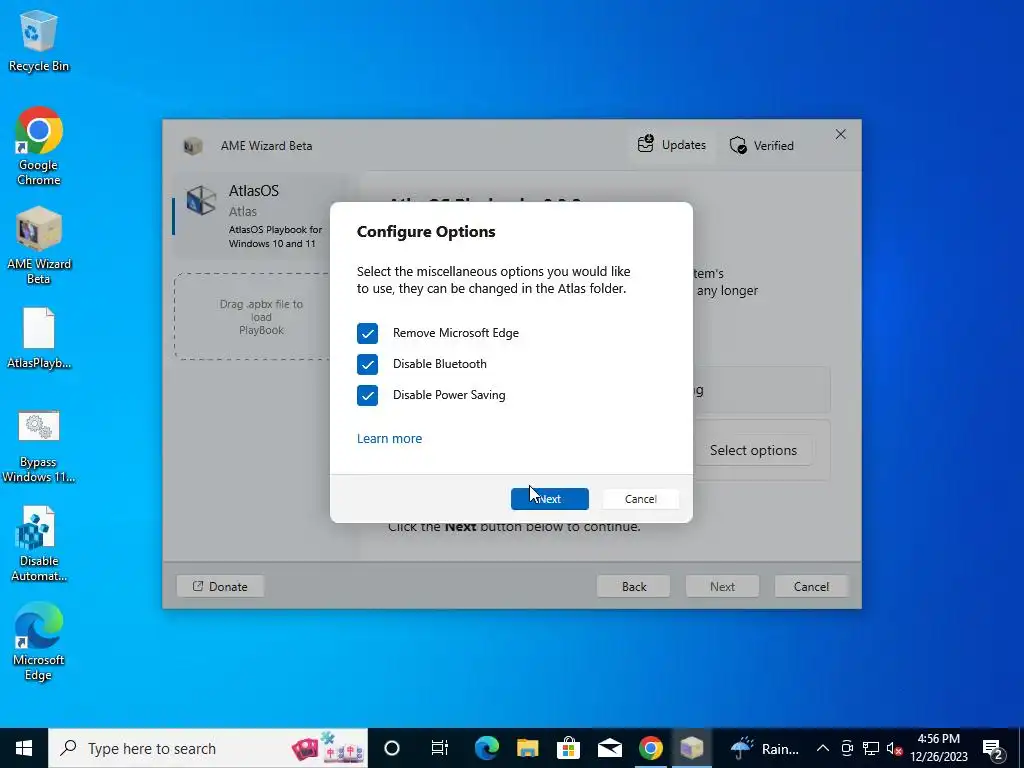Open Updates in AME Wizard header

click(671, 144)
